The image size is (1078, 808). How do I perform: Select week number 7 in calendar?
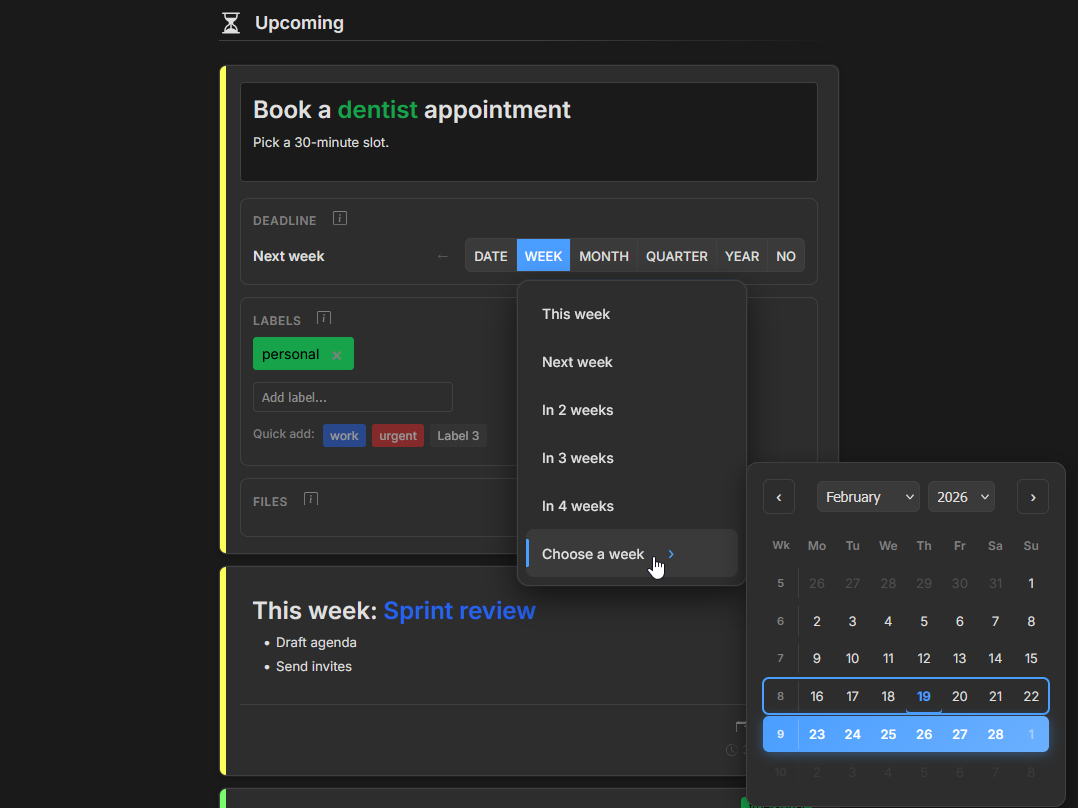780,658
